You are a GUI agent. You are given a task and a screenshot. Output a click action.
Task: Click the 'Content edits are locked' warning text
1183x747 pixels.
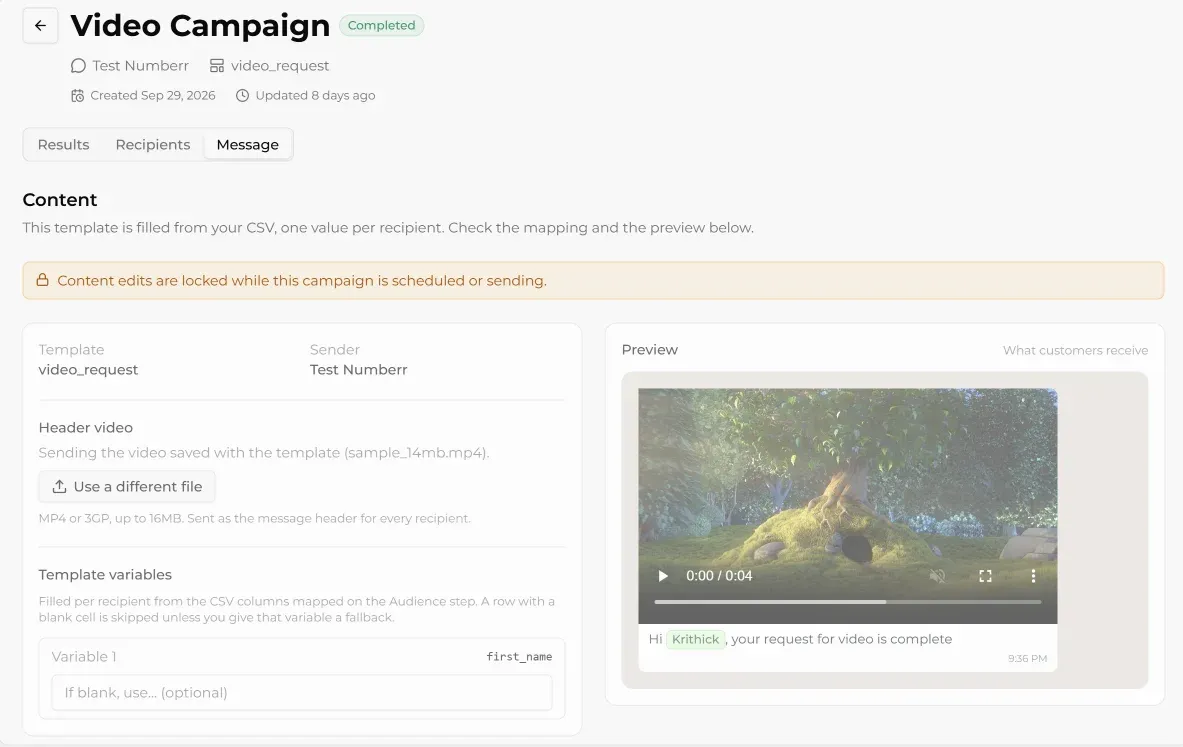pyautogui.click(x=302, y=281)
